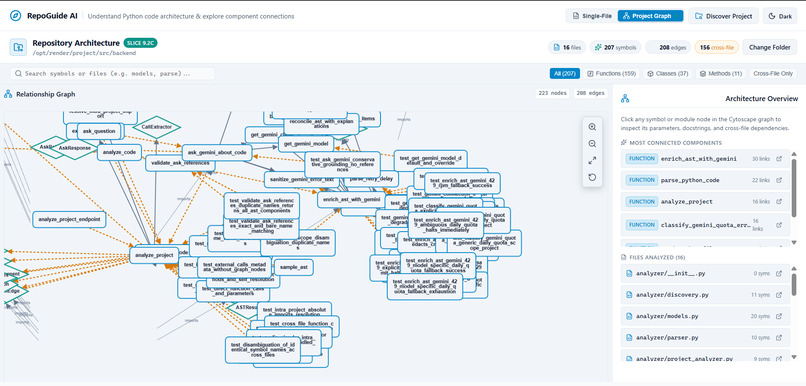
Task: Select test_get_gemini_model_default_and_override node
Action: pyautogui.click(x=430, y=160)
